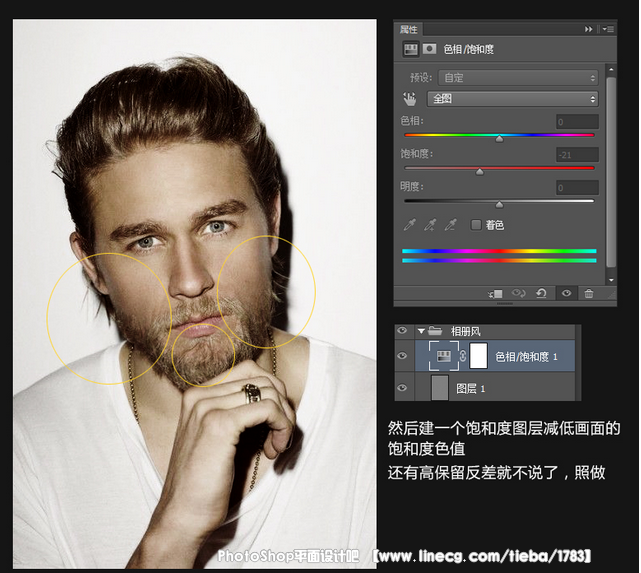Hide the 图层 1 layer
Image resolution: width=641 pixels, height=573 pixels.
pyautogui.click(x=403, y=387)
